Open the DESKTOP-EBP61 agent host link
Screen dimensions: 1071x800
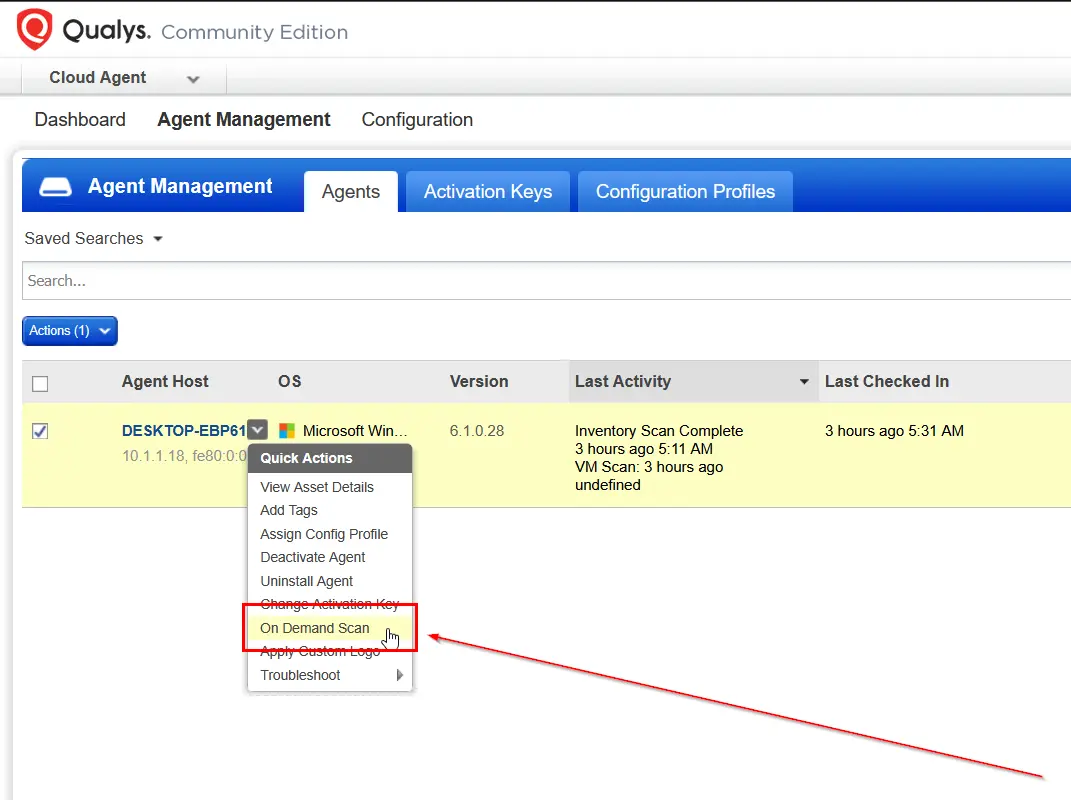184,431
